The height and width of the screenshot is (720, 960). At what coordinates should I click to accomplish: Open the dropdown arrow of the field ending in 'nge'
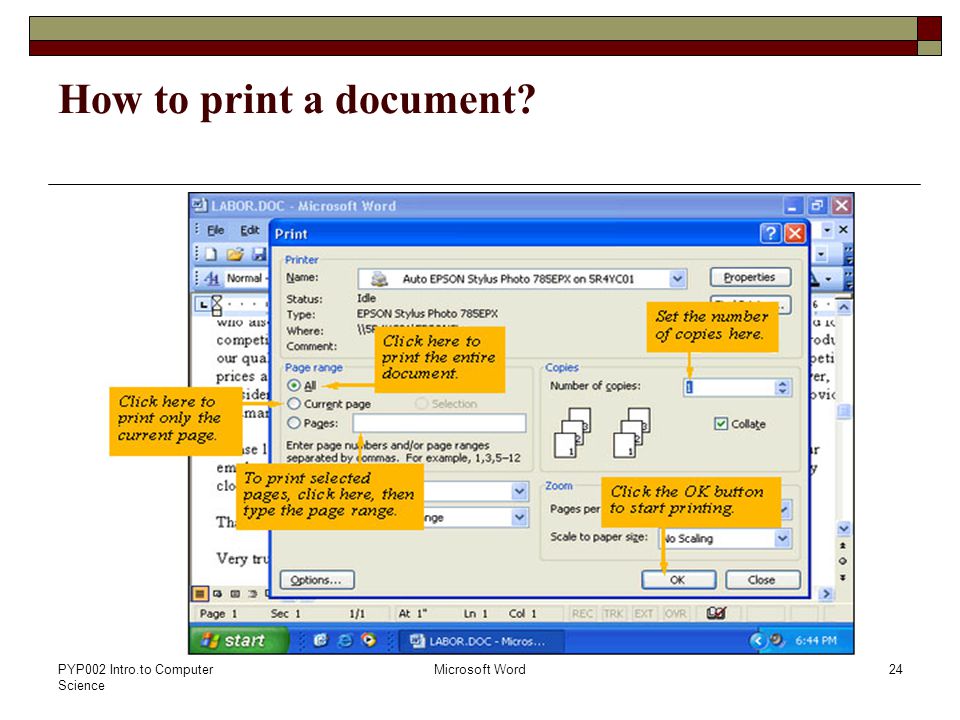(x=519, y=518)
